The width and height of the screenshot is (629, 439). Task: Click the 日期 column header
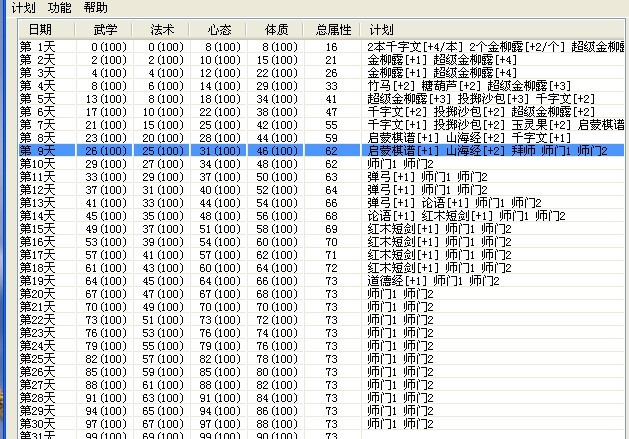tap(39, 30)
